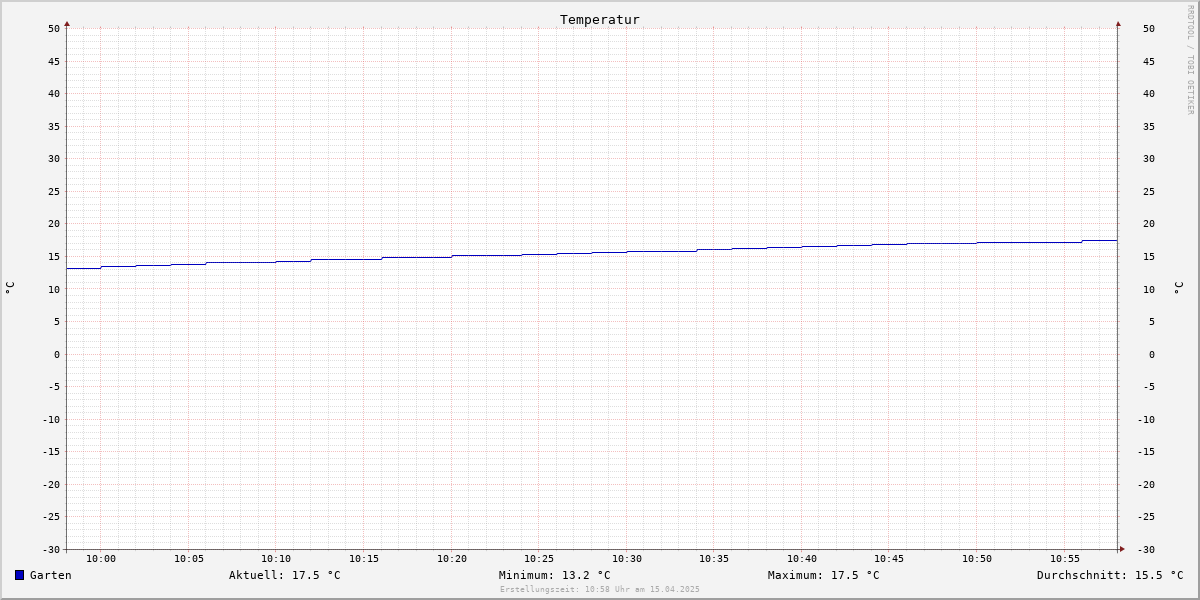Click the °C unit label on right axis
The height and width of the screenshot is (600, 1200).
pos(1178,287)
